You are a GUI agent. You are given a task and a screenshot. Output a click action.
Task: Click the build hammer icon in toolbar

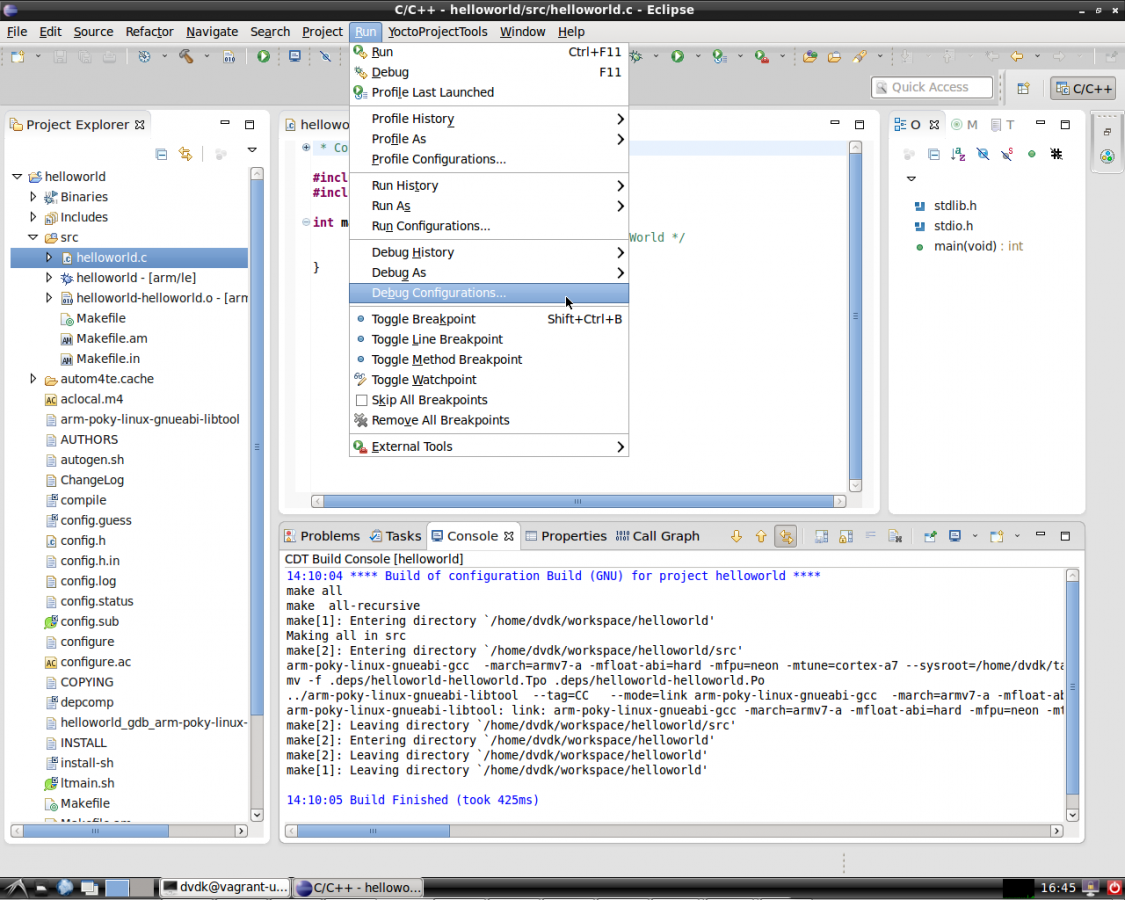coord(186,57)
